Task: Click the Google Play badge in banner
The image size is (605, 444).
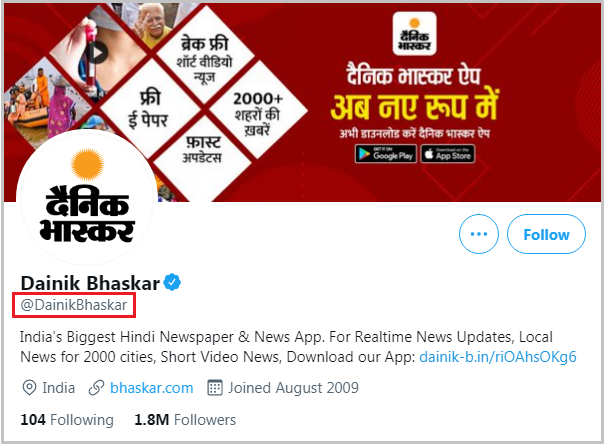Action: click(386, 154)
